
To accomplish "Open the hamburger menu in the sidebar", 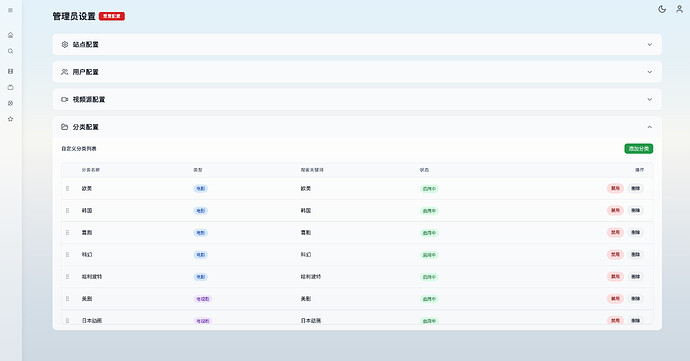I will point(11,10).
